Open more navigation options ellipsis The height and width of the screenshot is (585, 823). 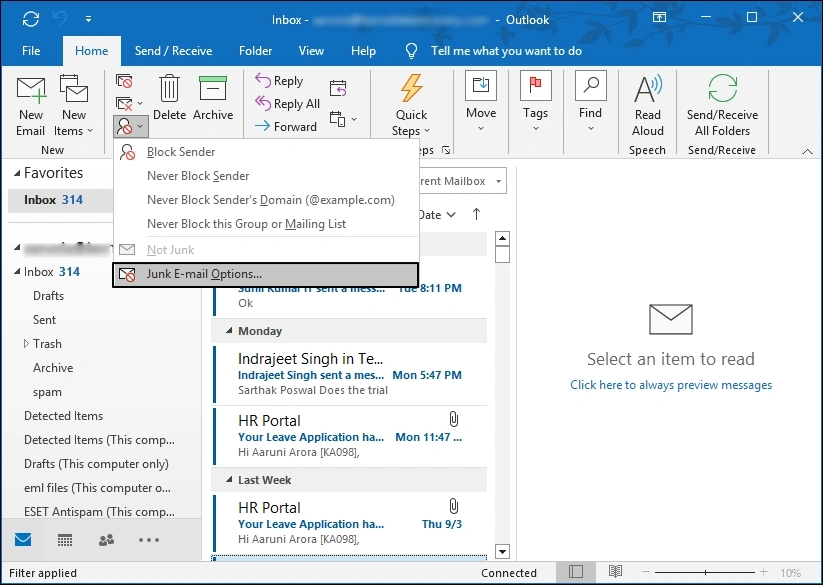click(149, 540)
